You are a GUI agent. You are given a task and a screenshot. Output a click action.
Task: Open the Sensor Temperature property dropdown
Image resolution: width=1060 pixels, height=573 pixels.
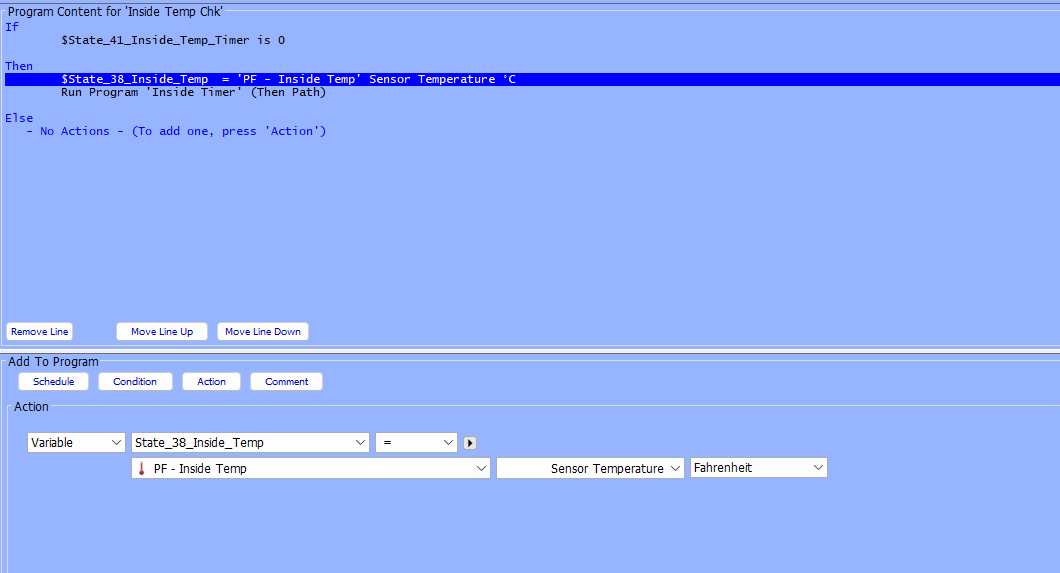click(x=590, y=469)
